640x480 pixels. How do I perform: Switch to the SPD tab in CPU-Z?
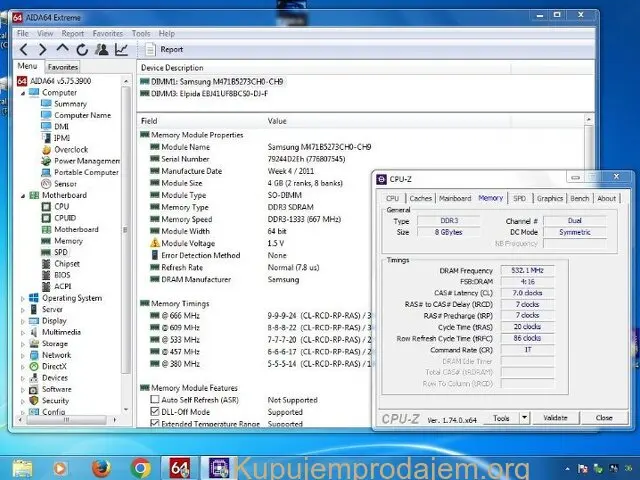[x=519, y=198]
